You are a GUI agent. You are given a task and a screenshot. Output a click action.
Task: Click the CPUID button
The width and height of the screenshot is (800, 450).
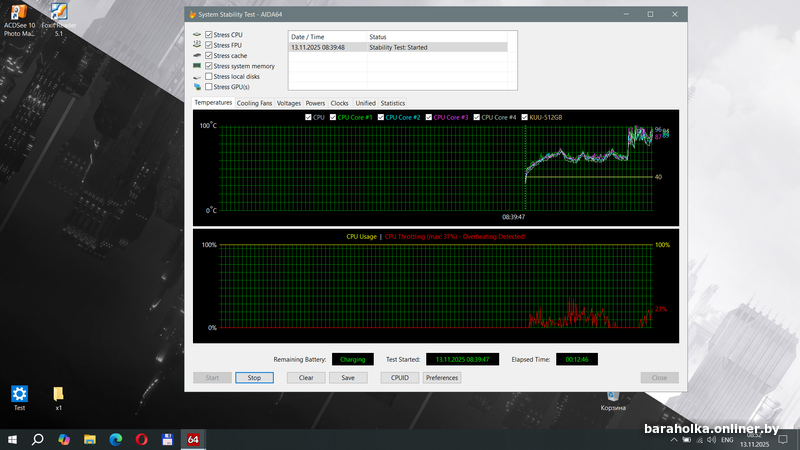[x=400, y=378]
